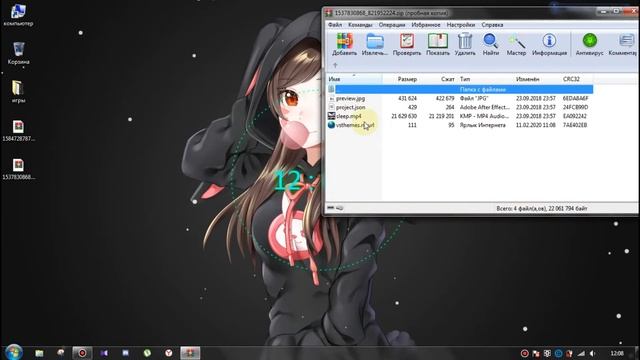Select the 1584728787 archive on desktop
Screen dimensions: 640x360
[x=18, y=131]
